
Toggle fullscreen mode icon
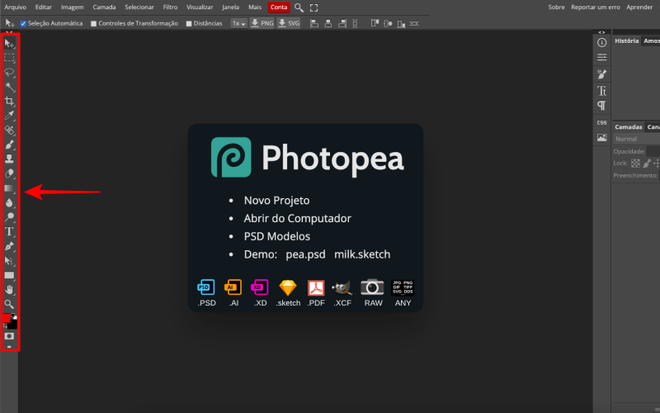[314, 8]
